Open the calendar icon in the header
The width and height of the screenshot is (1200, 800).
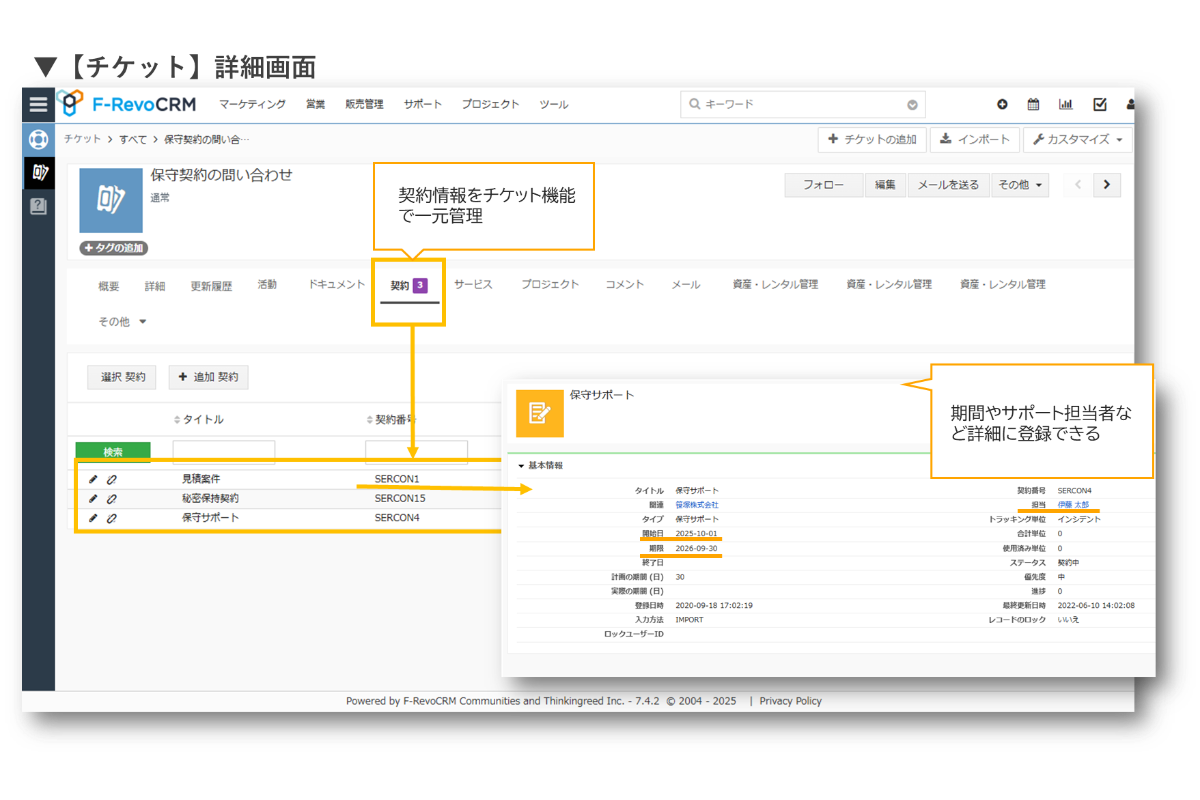(1034, 104)
